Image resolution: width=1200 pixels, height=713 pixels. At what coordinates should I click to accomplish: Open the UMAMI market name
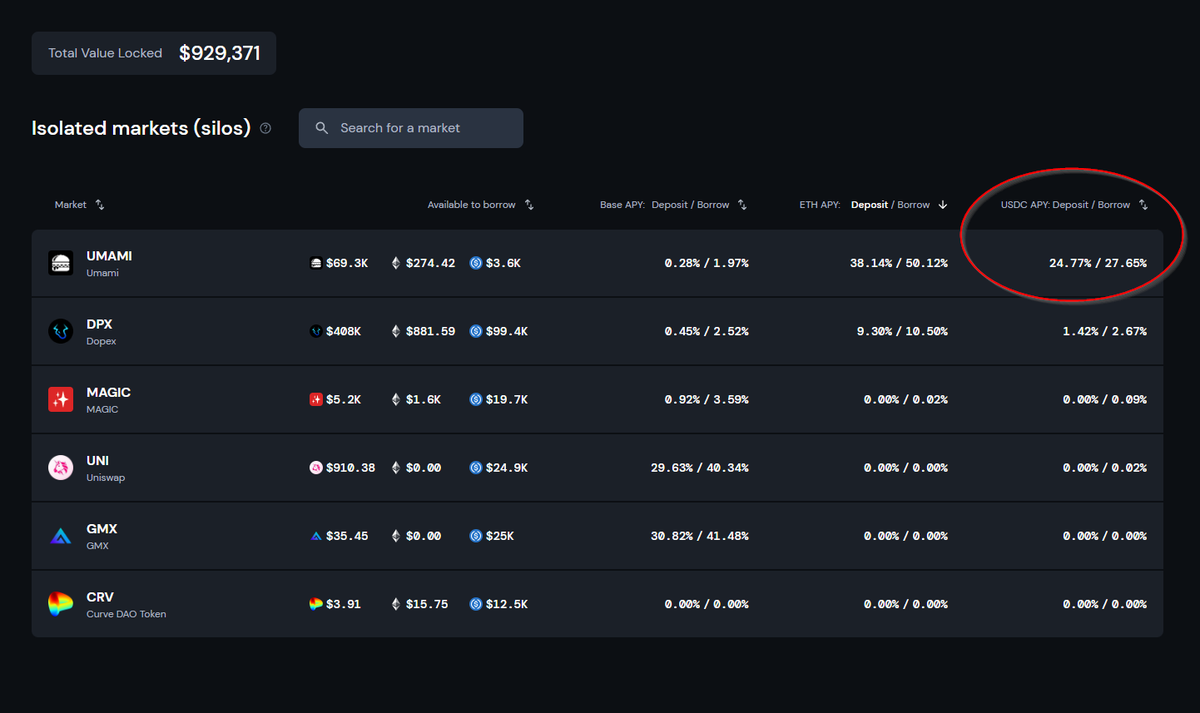click(x=109, y=256)
